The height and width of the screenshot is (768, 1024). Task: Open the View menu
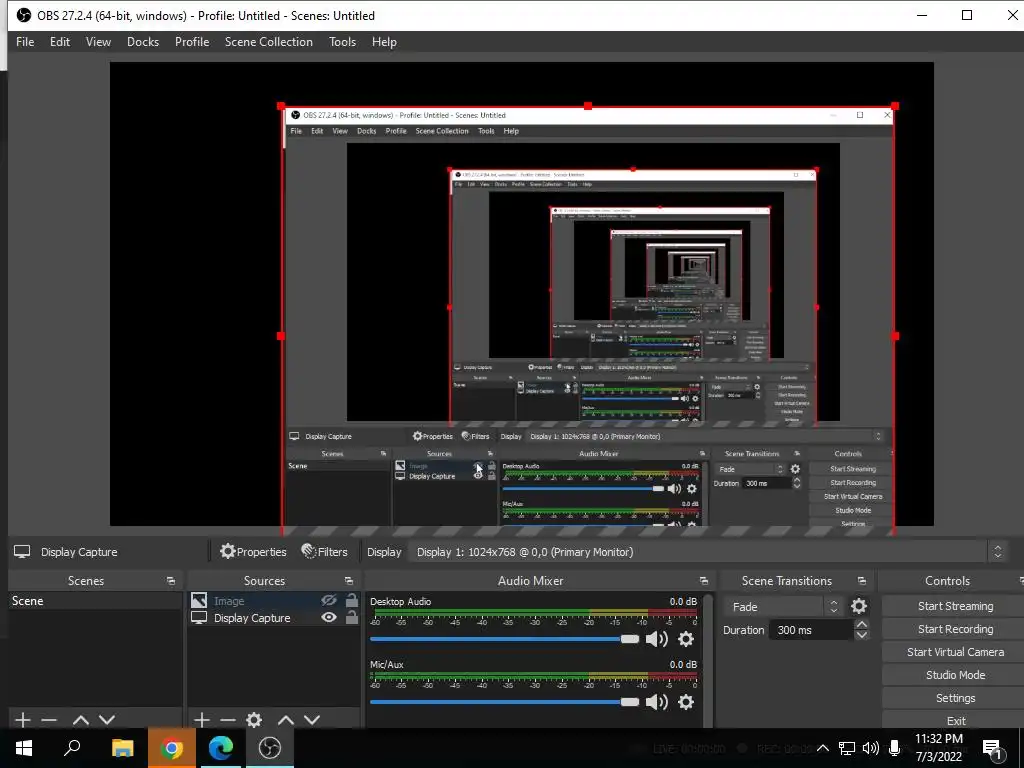coord(98,42)
